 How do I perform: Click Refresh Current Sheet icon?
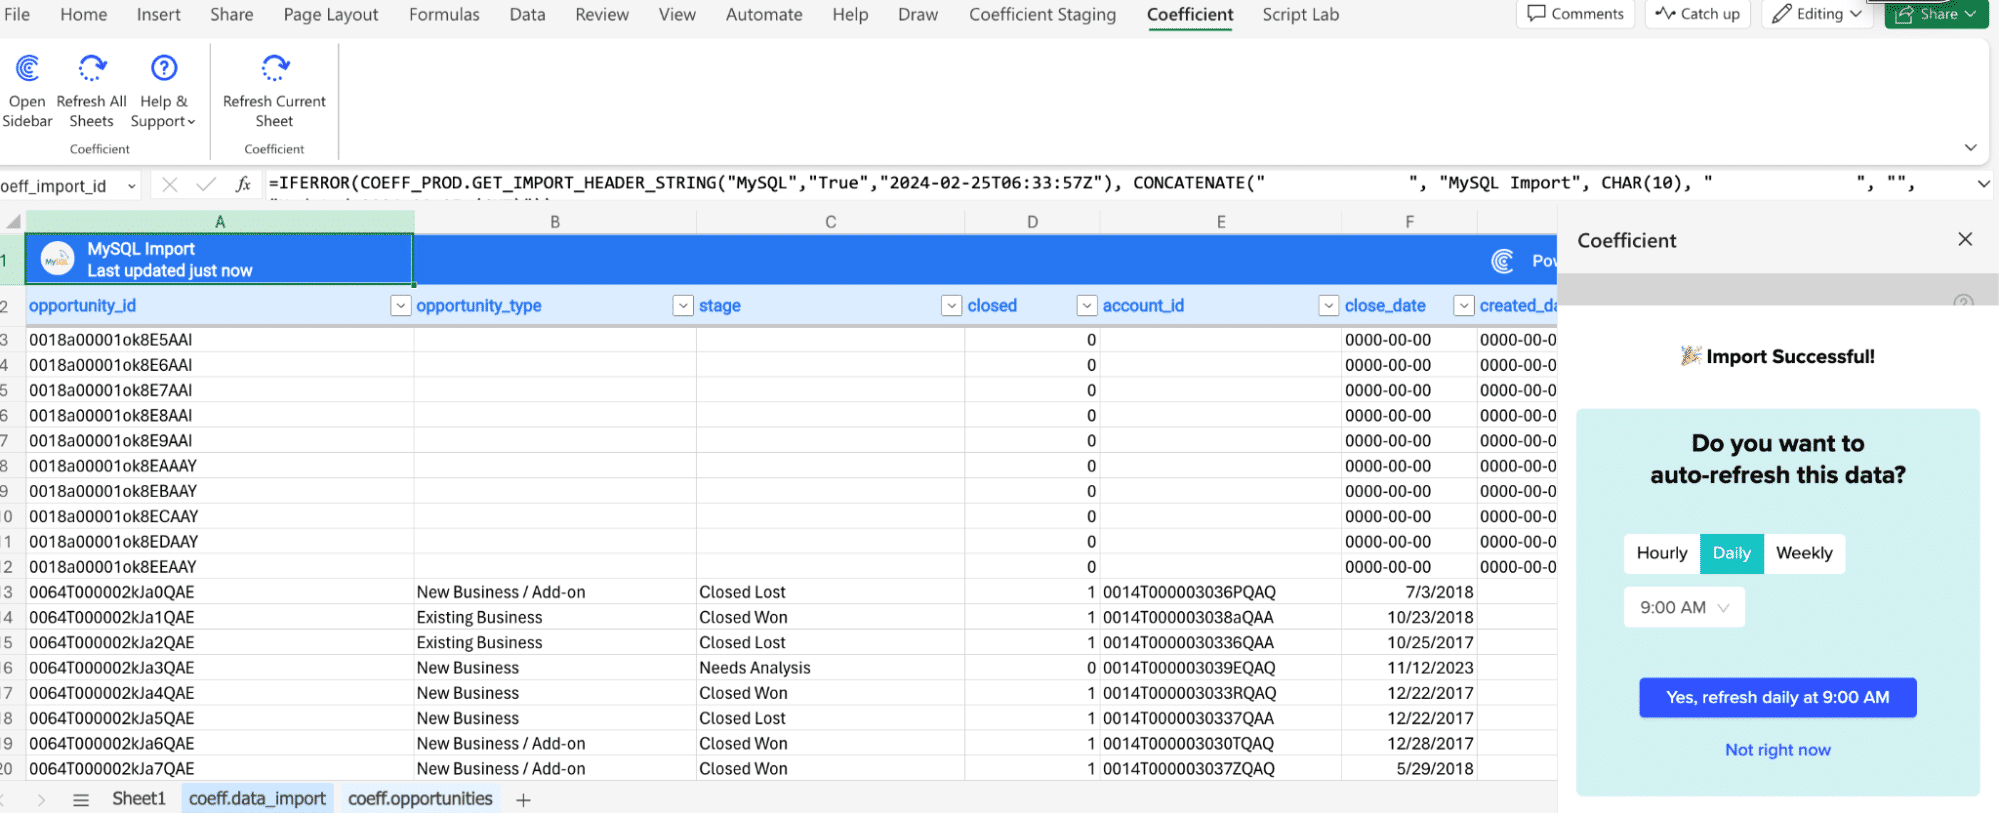point(275,68)
